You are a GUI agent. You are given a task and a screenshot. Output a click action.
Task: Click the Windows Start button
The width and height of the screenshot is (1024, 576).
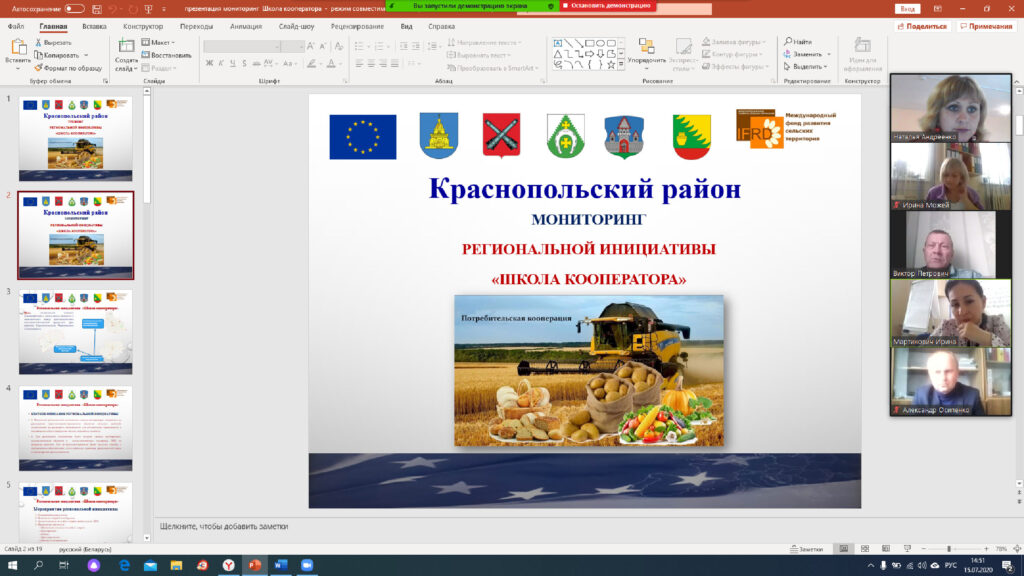tap(12, 565)
